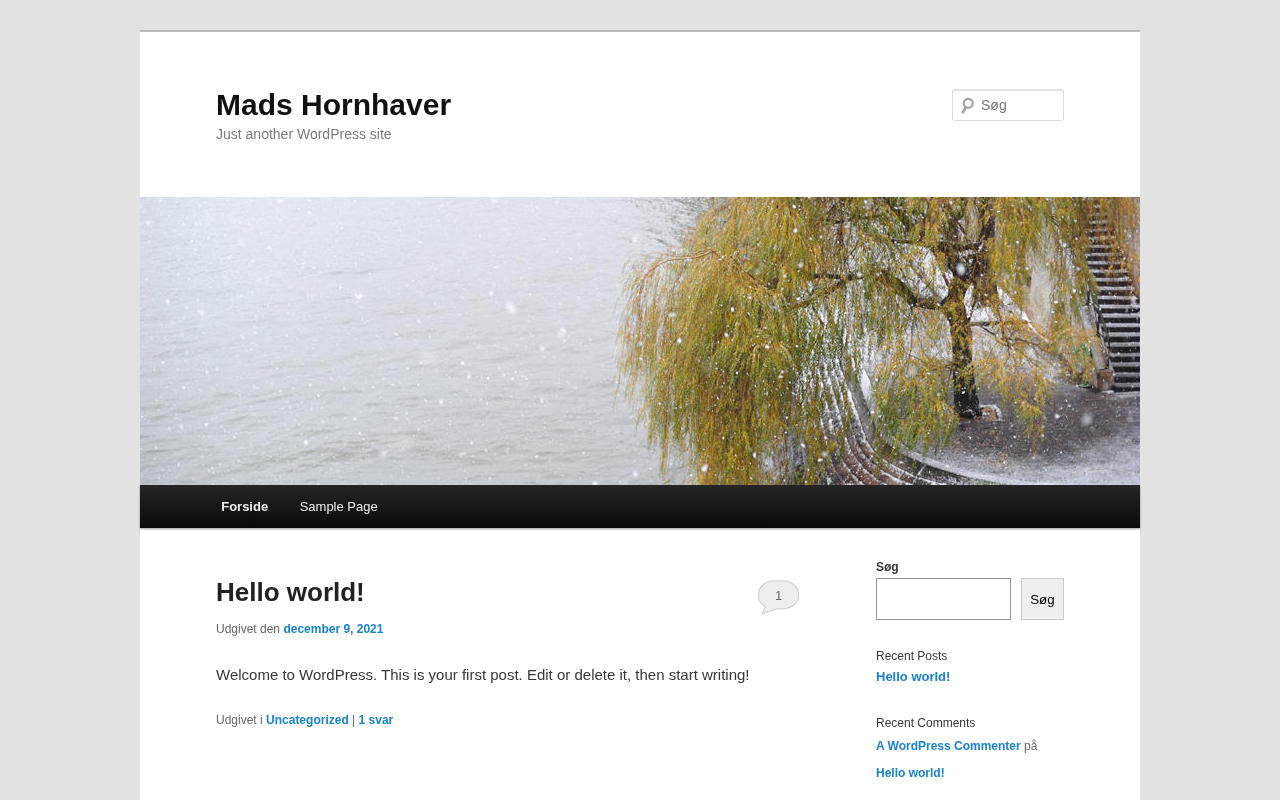Focus the header Søg search field
Image resolution: width=1280 pixels, height=800 pixels.
(1008, 105)
